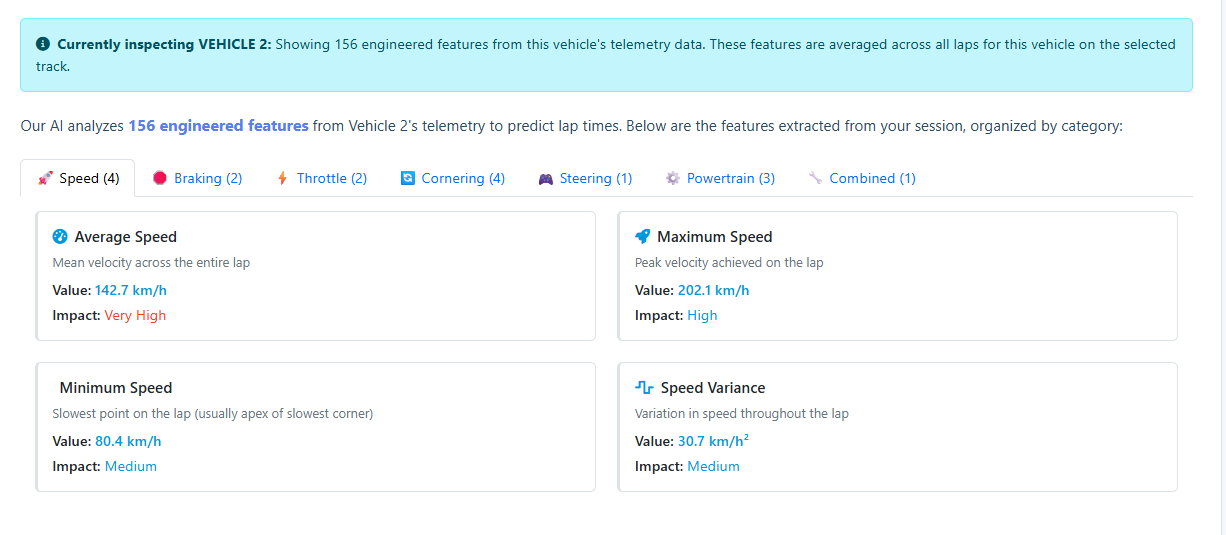Screen dimensions: 1226x535
Task: Click the wrench Combined icon
Action: 815,179
